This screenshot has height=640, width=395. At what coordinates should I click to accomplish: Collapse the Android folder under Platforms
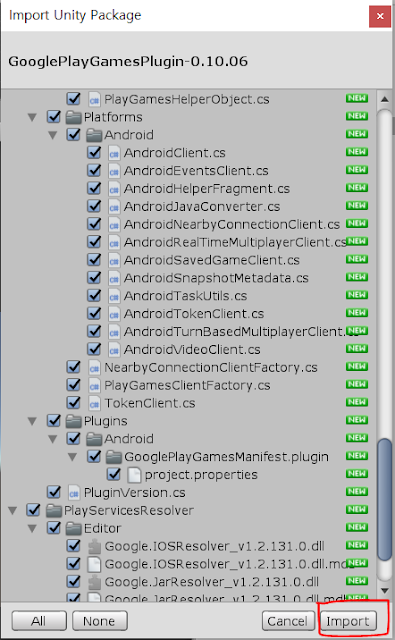pos(52,136)
